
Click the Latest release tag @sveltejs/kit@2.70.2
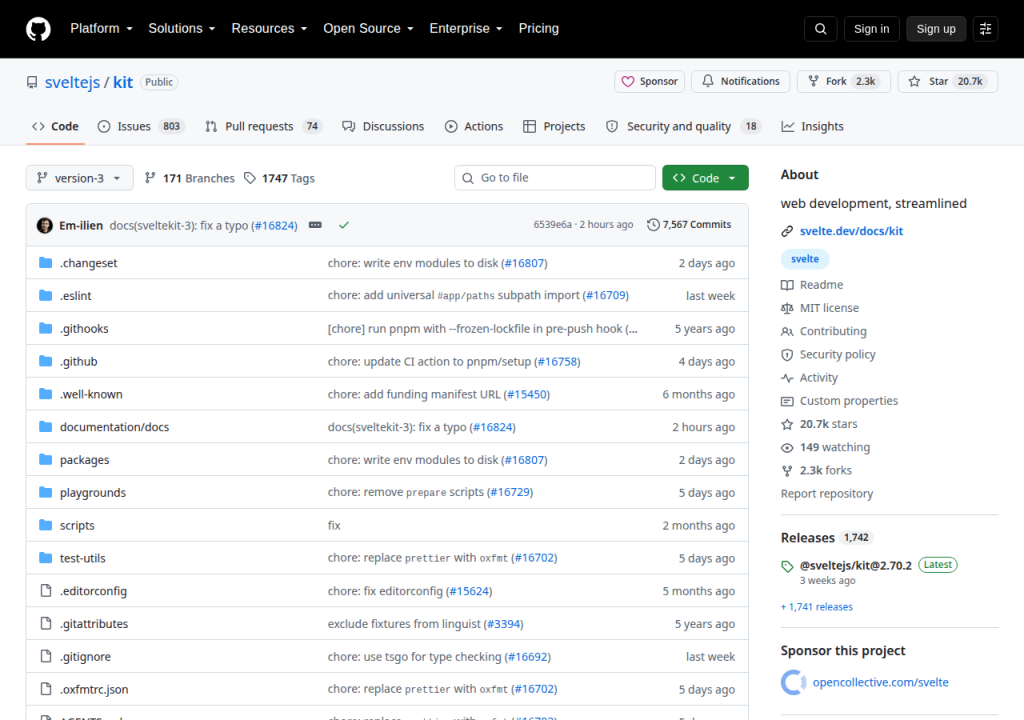tap(856, 566)
